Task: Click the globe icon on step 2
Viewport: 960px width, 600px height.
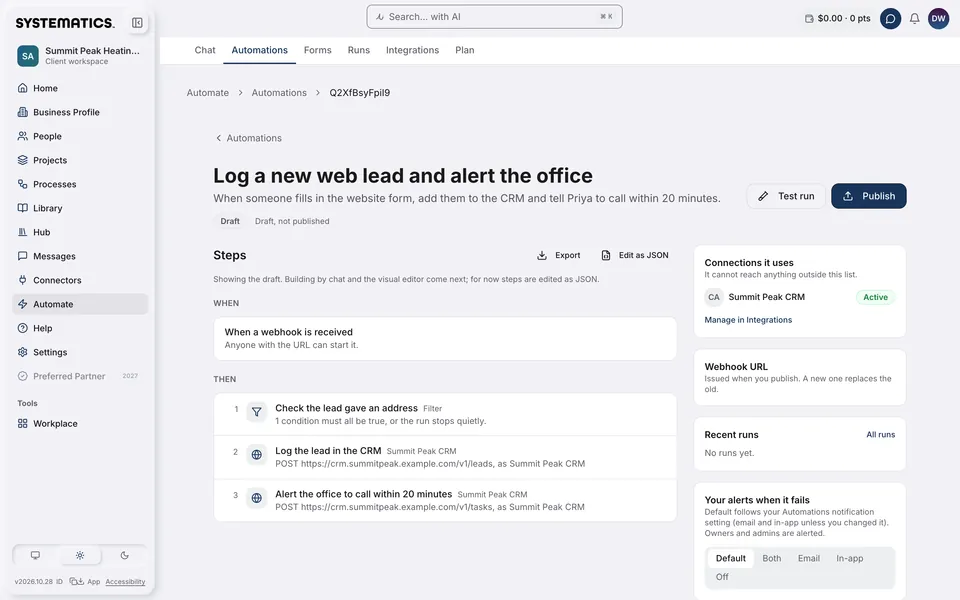Action: click(x=257, y=455)
